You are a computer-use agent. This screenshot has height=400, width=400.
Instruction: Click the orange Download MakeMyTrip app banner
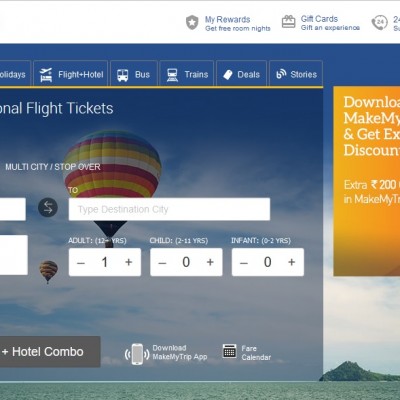click(x=367, y=181)
